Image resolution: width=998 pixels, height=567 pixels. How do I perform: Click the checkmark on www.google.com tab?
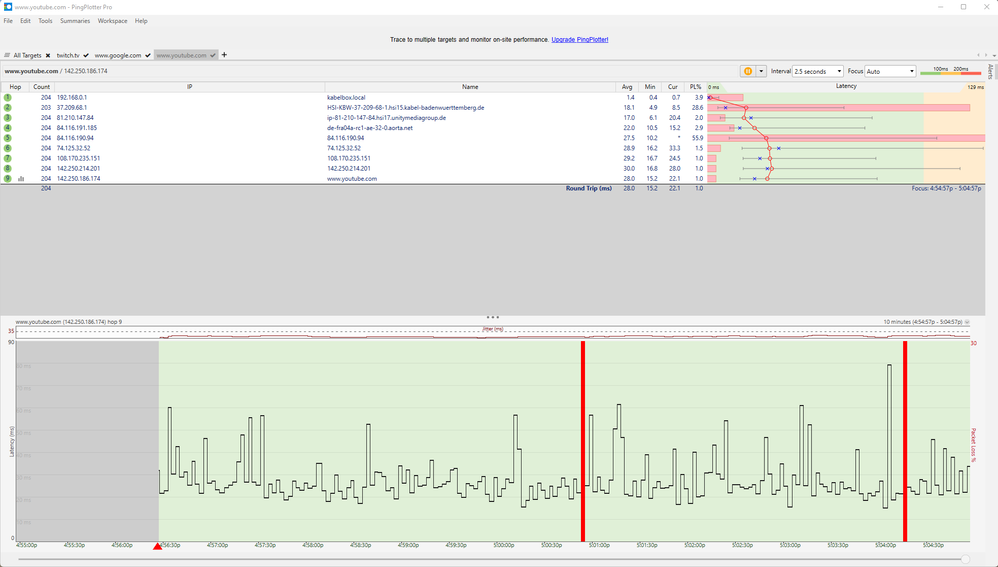point(148,55)
